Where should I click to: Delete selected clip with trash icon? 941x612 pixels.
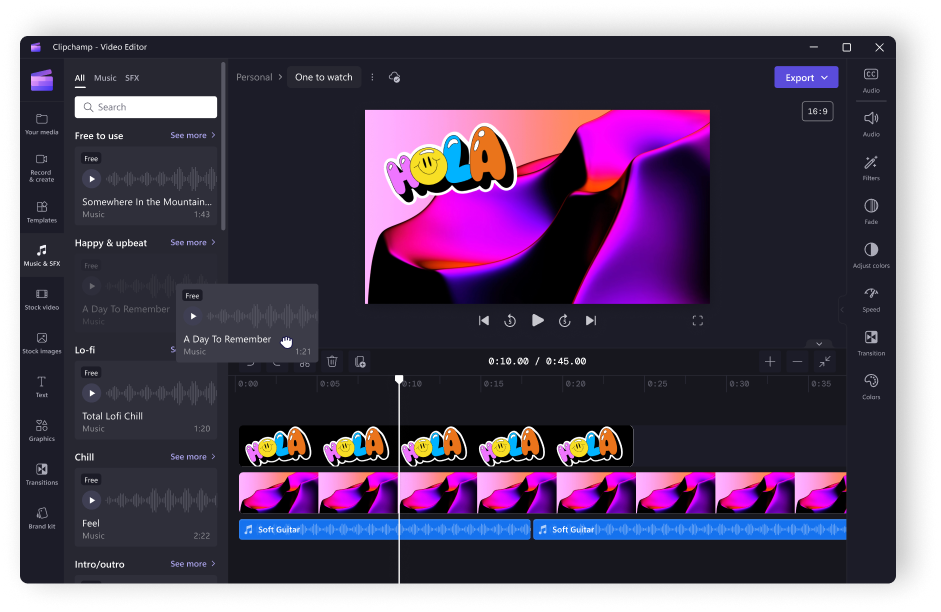[x=332, y=361]
